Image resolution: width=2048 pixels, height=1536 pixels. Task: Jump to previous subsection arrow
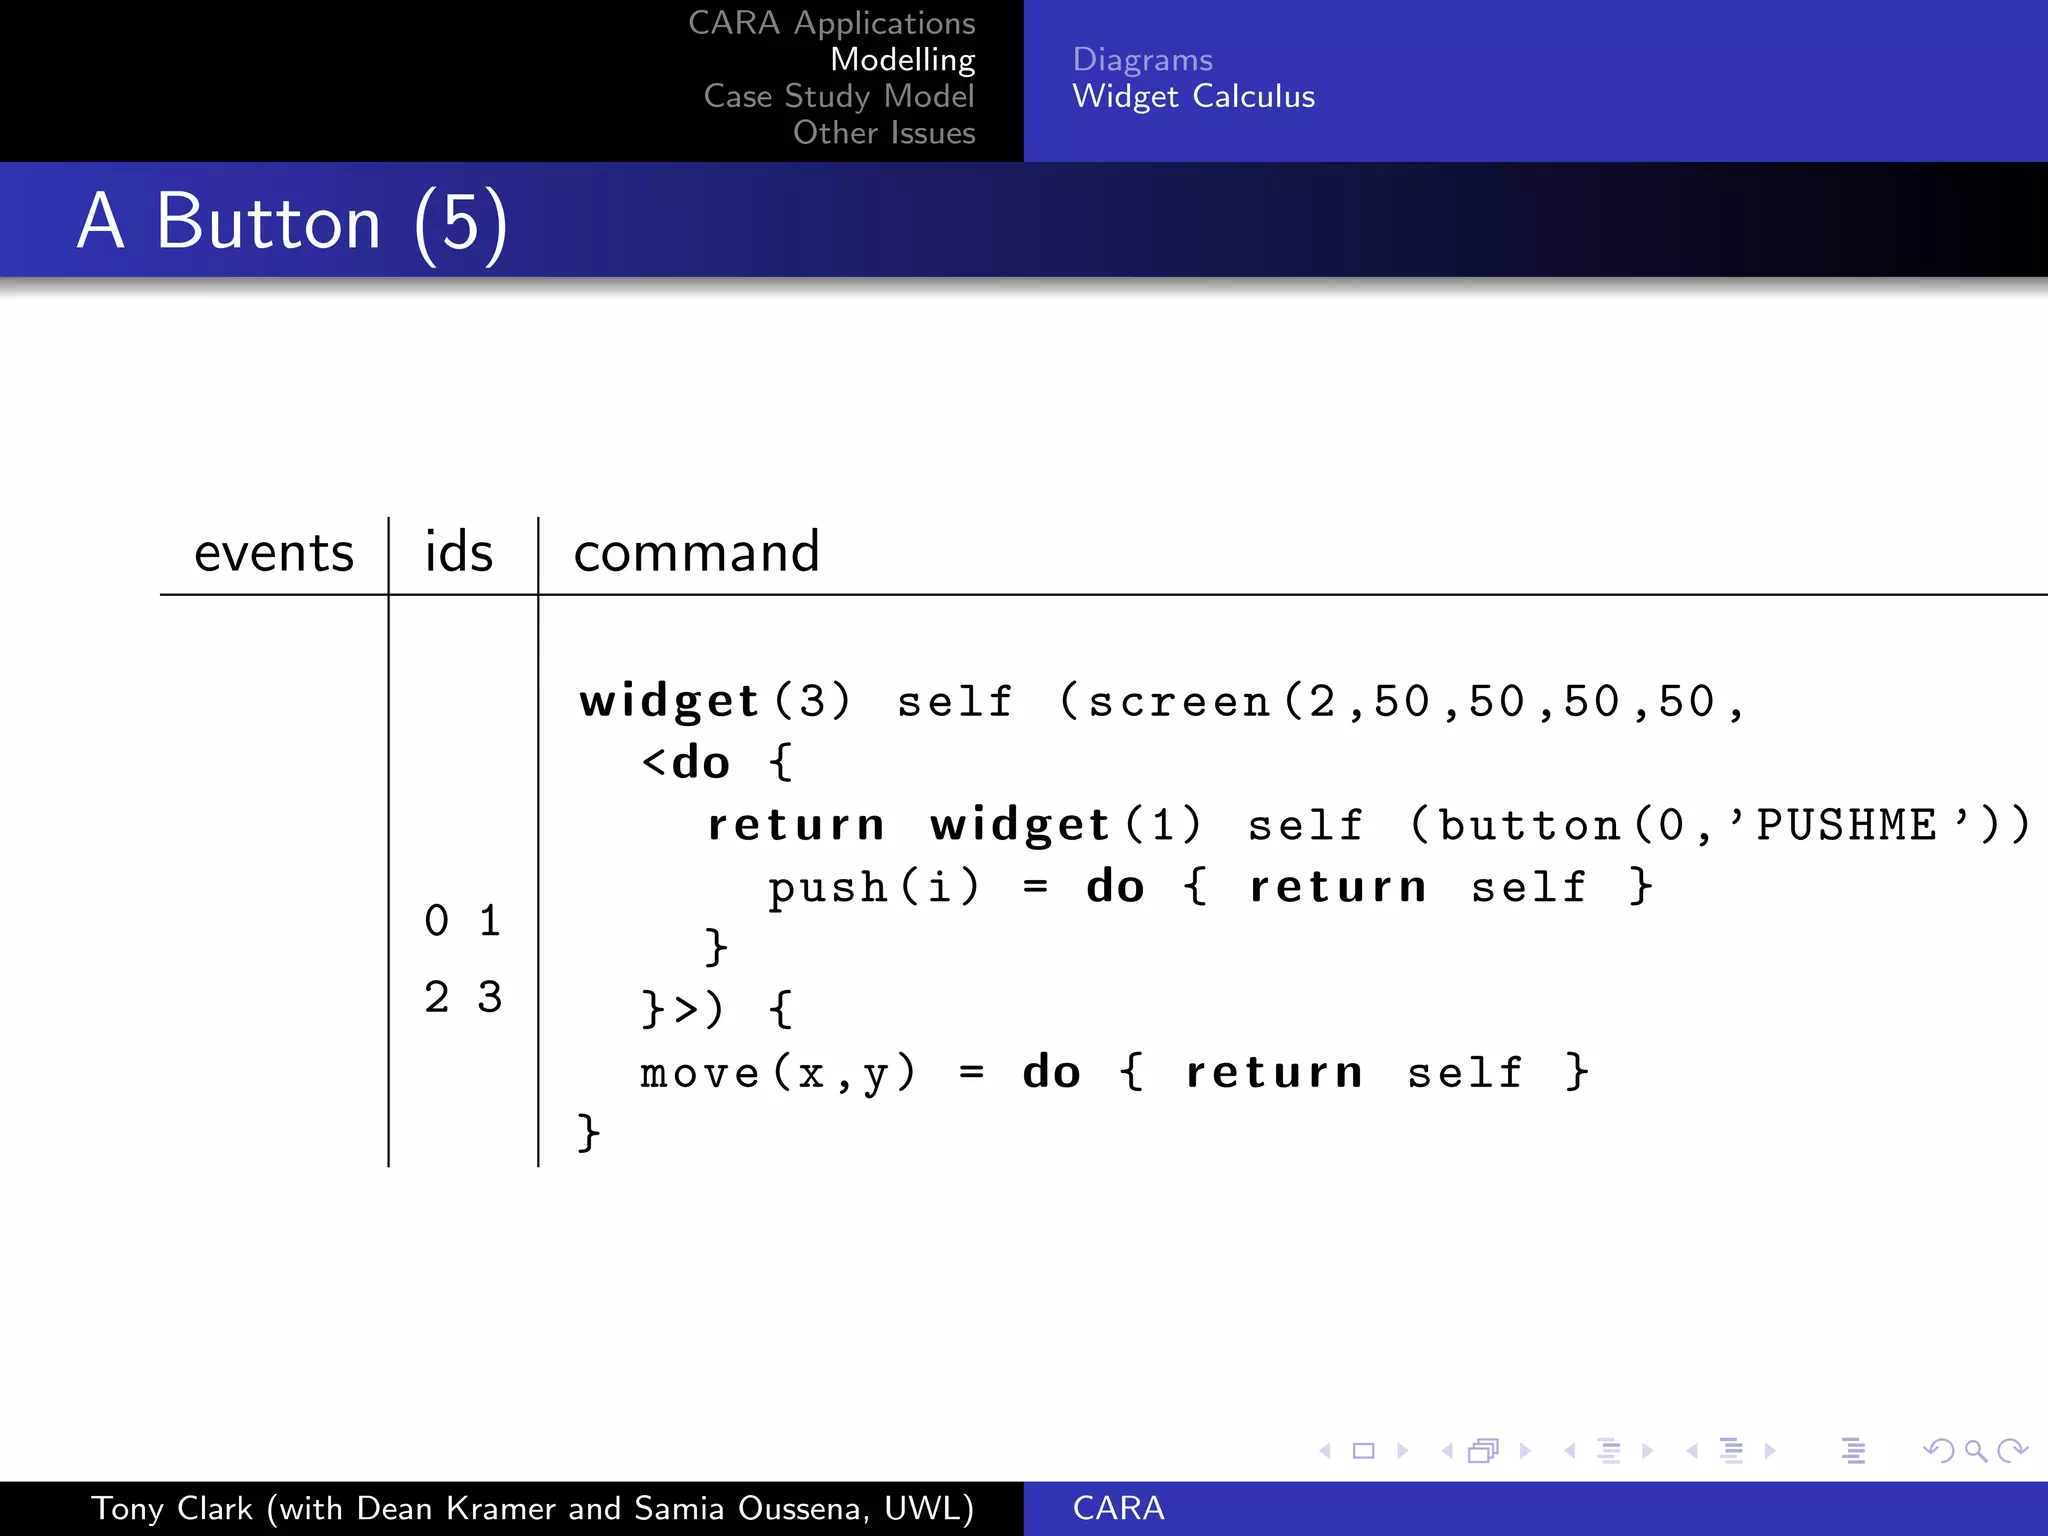point(1570,1450)
